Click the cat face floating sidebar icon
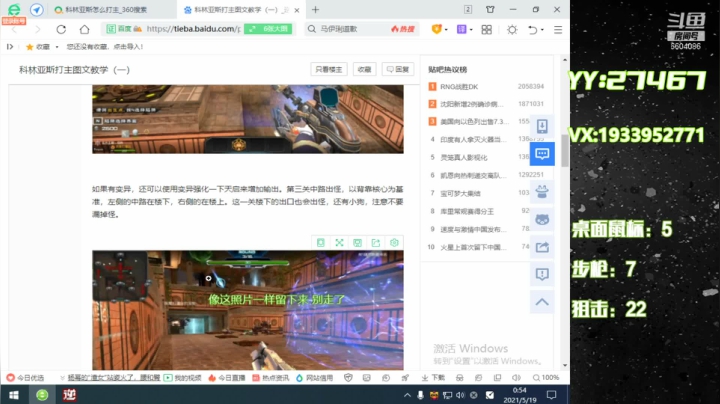720x404 pixels. pyautogui.click(x=542, y=219)
